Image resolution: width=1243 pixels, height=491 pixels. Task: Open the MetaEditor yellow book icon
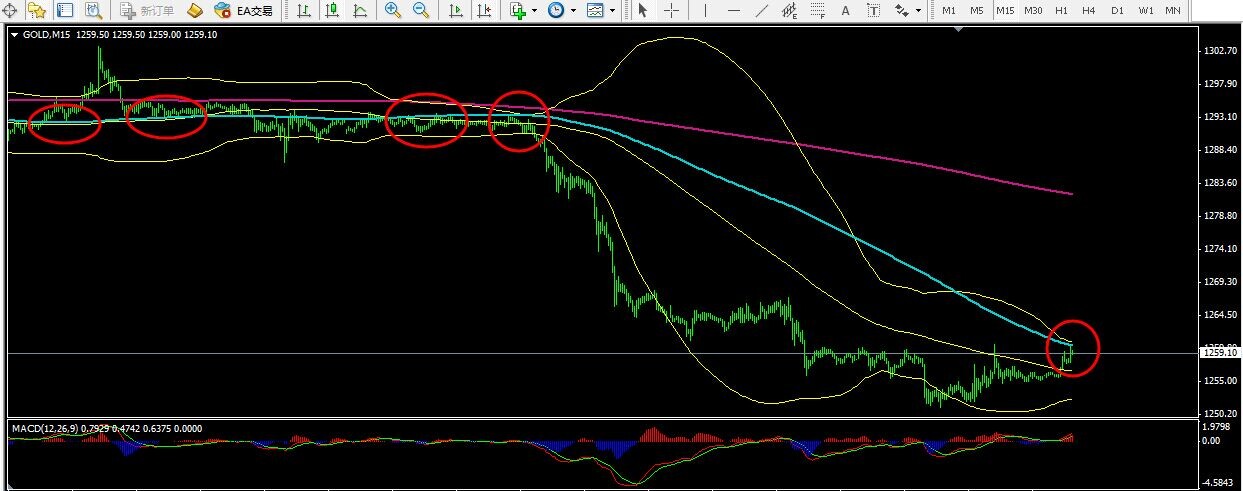coord(195,11)
